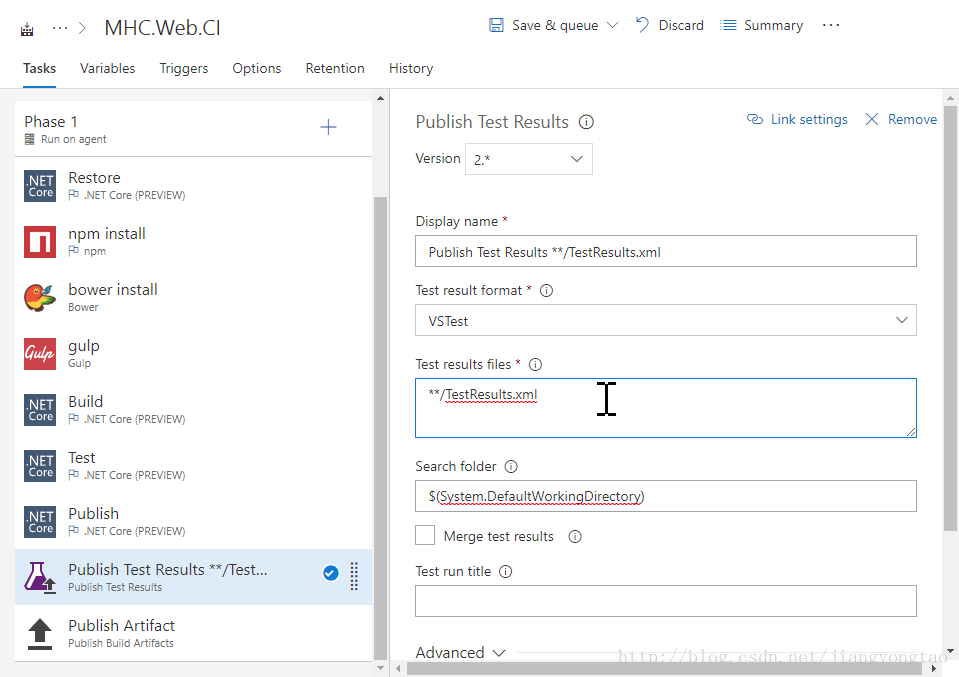Screen dimensions: 959x677
Task: Select the Test .NET Core task icon
Action: click(40, 465)
